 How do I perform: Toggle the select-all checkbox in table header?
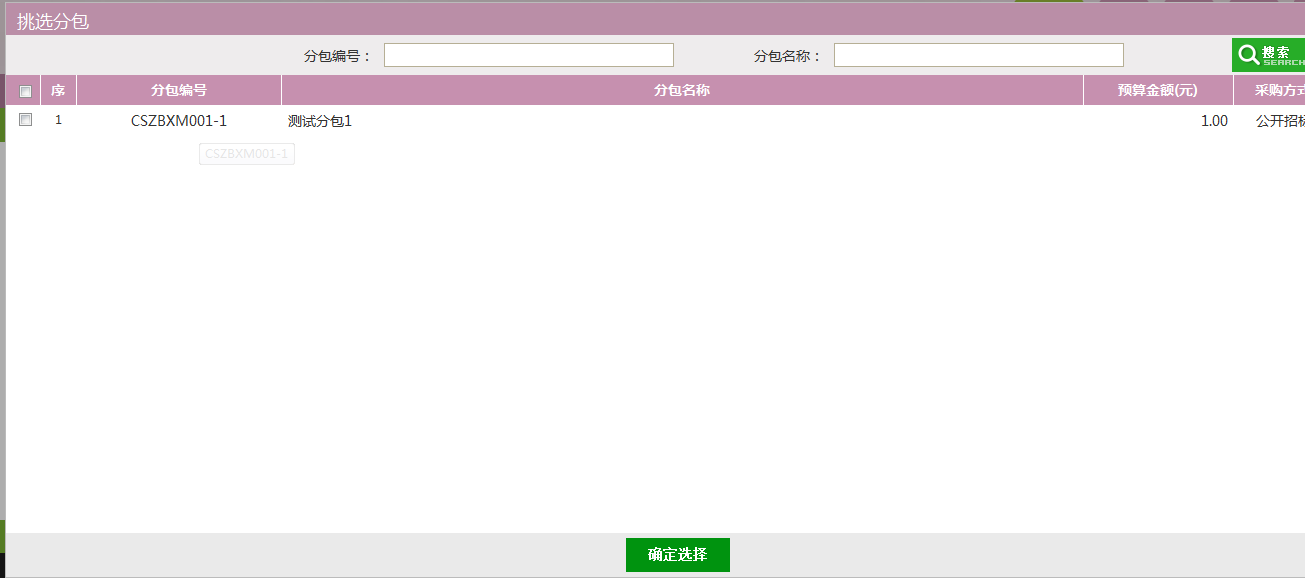click(26, 91)
